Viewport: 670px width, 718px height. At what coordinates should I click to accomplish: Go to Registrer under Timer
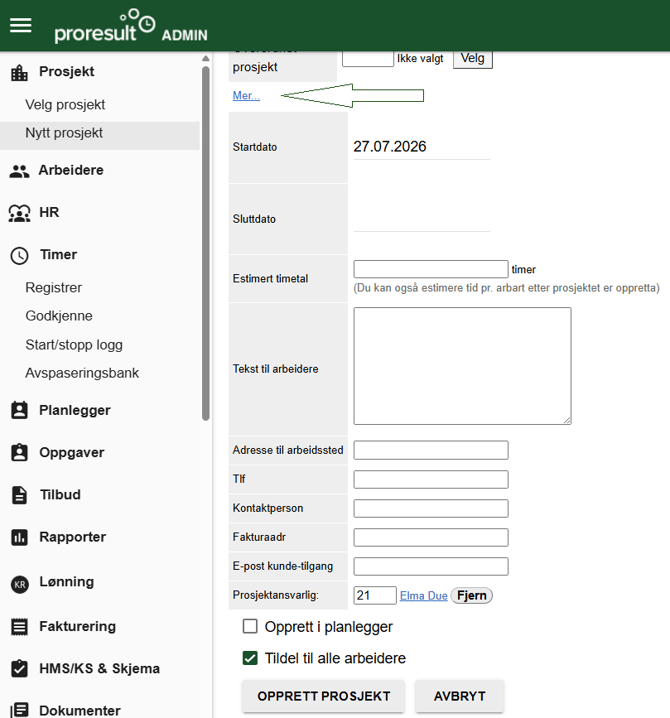(54, 288)
